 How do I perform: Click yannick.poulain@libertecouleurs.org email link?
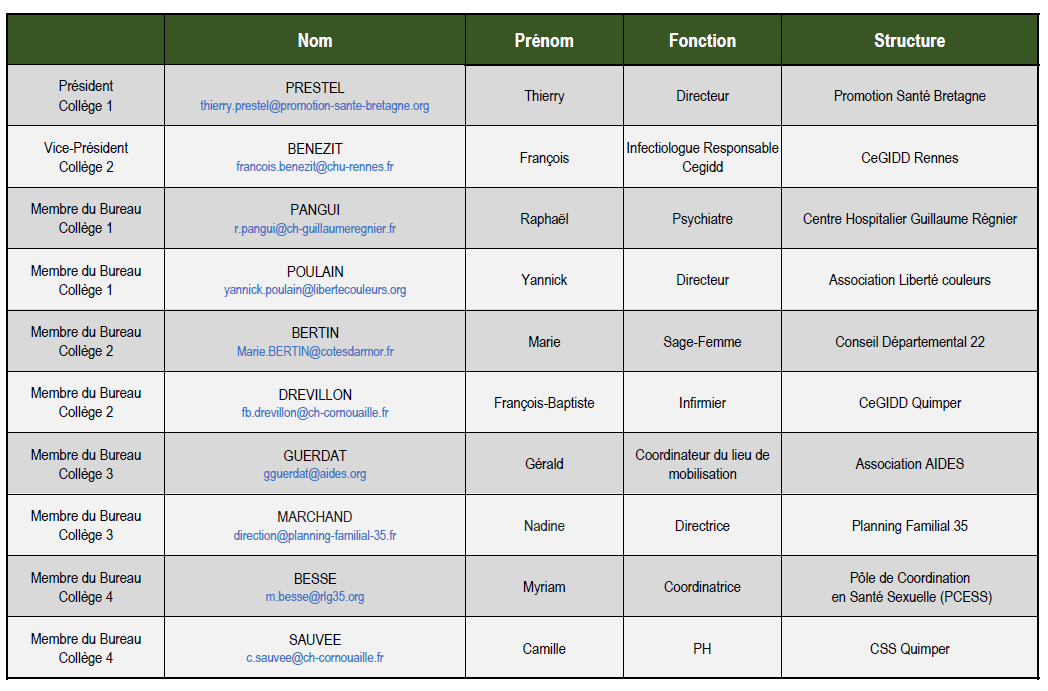[x=315, y=289]
